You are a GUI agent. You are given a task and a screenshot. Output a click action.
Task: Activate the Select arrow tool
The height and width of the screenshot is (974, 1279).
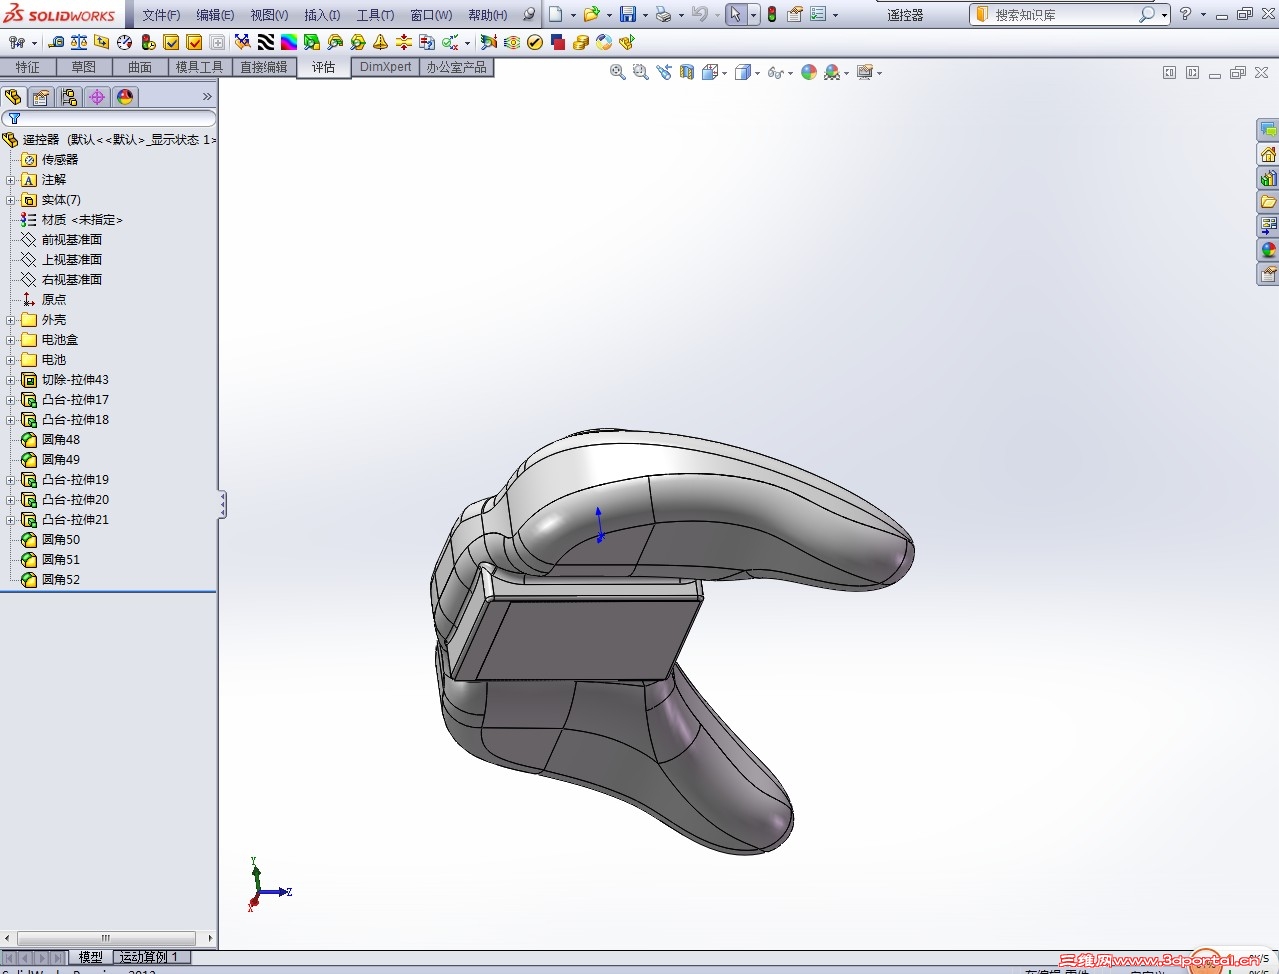735,14
